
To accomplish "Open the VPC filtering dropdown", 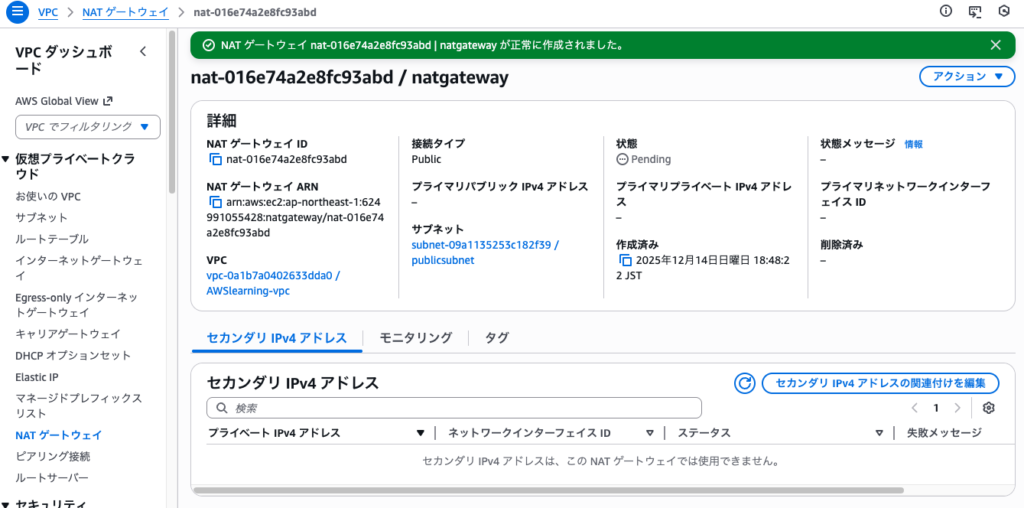I will [x=88, y=127].
